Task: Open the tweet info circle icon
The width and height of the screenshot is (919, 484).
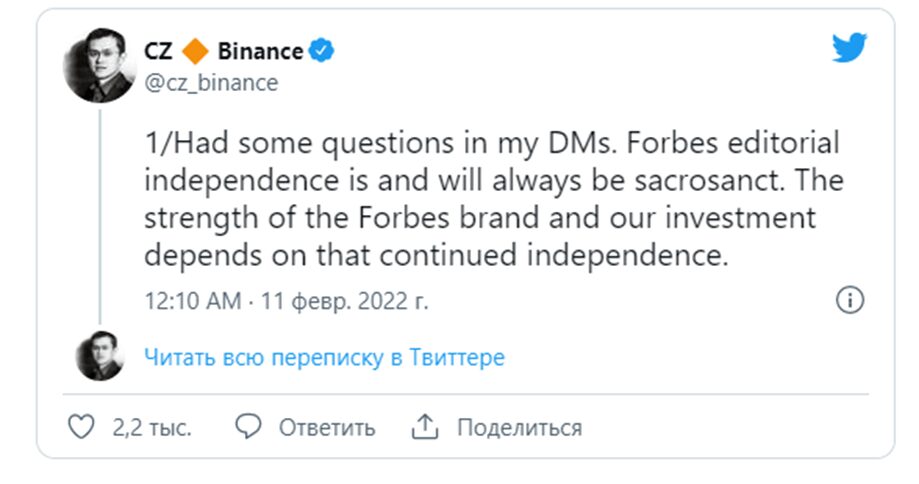Action: coord(849,300)
